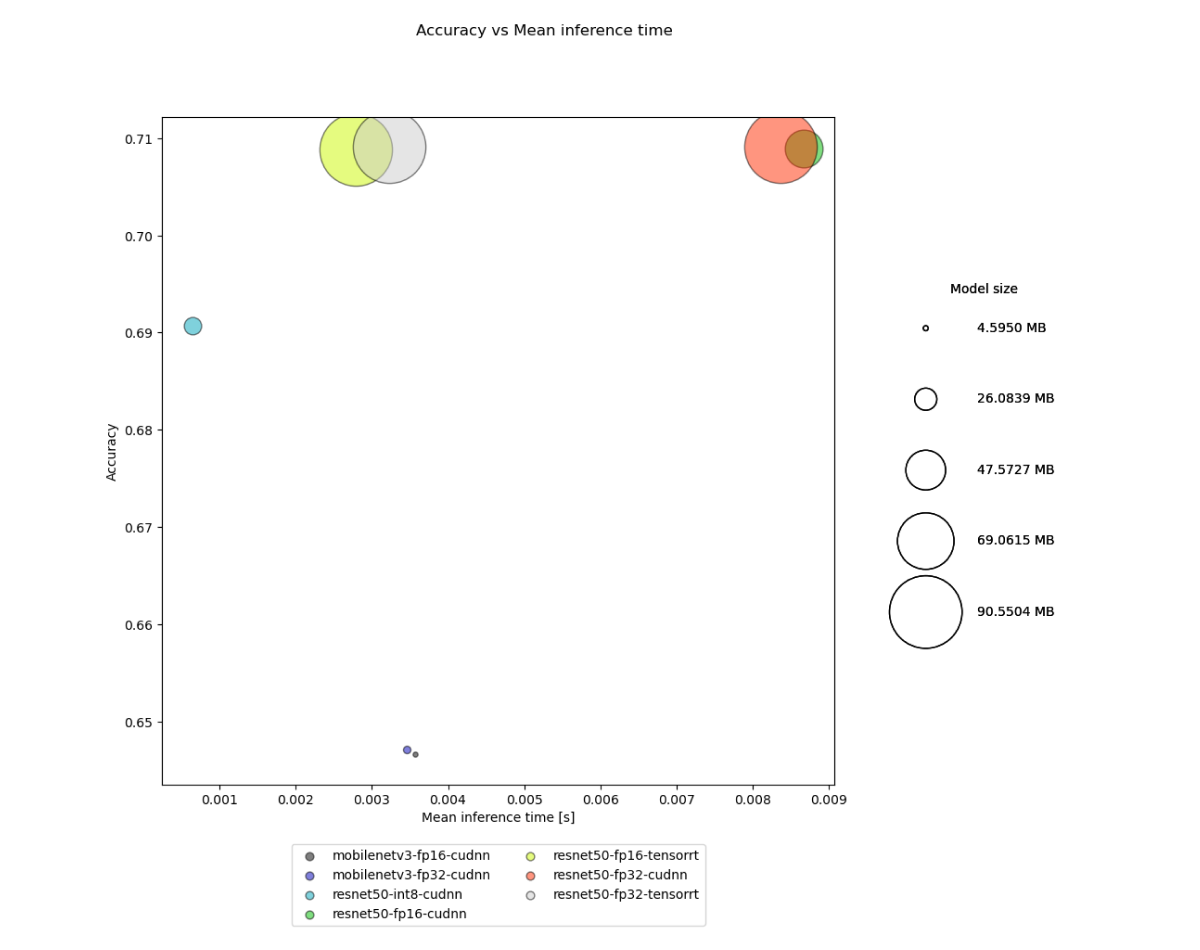This screenshot has height=950, width=1200.
Task: Click the tiny 4.5950 MB size circle
Action: 925,328
